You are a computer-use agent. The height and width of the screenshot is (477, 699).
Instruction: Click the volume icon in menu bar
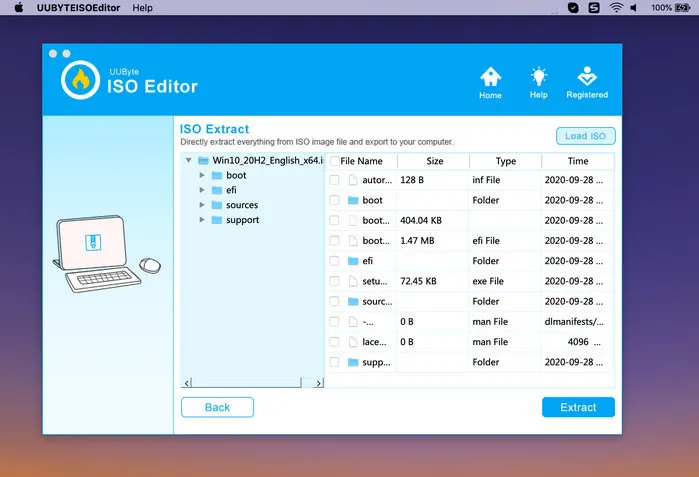coord(633,8)
